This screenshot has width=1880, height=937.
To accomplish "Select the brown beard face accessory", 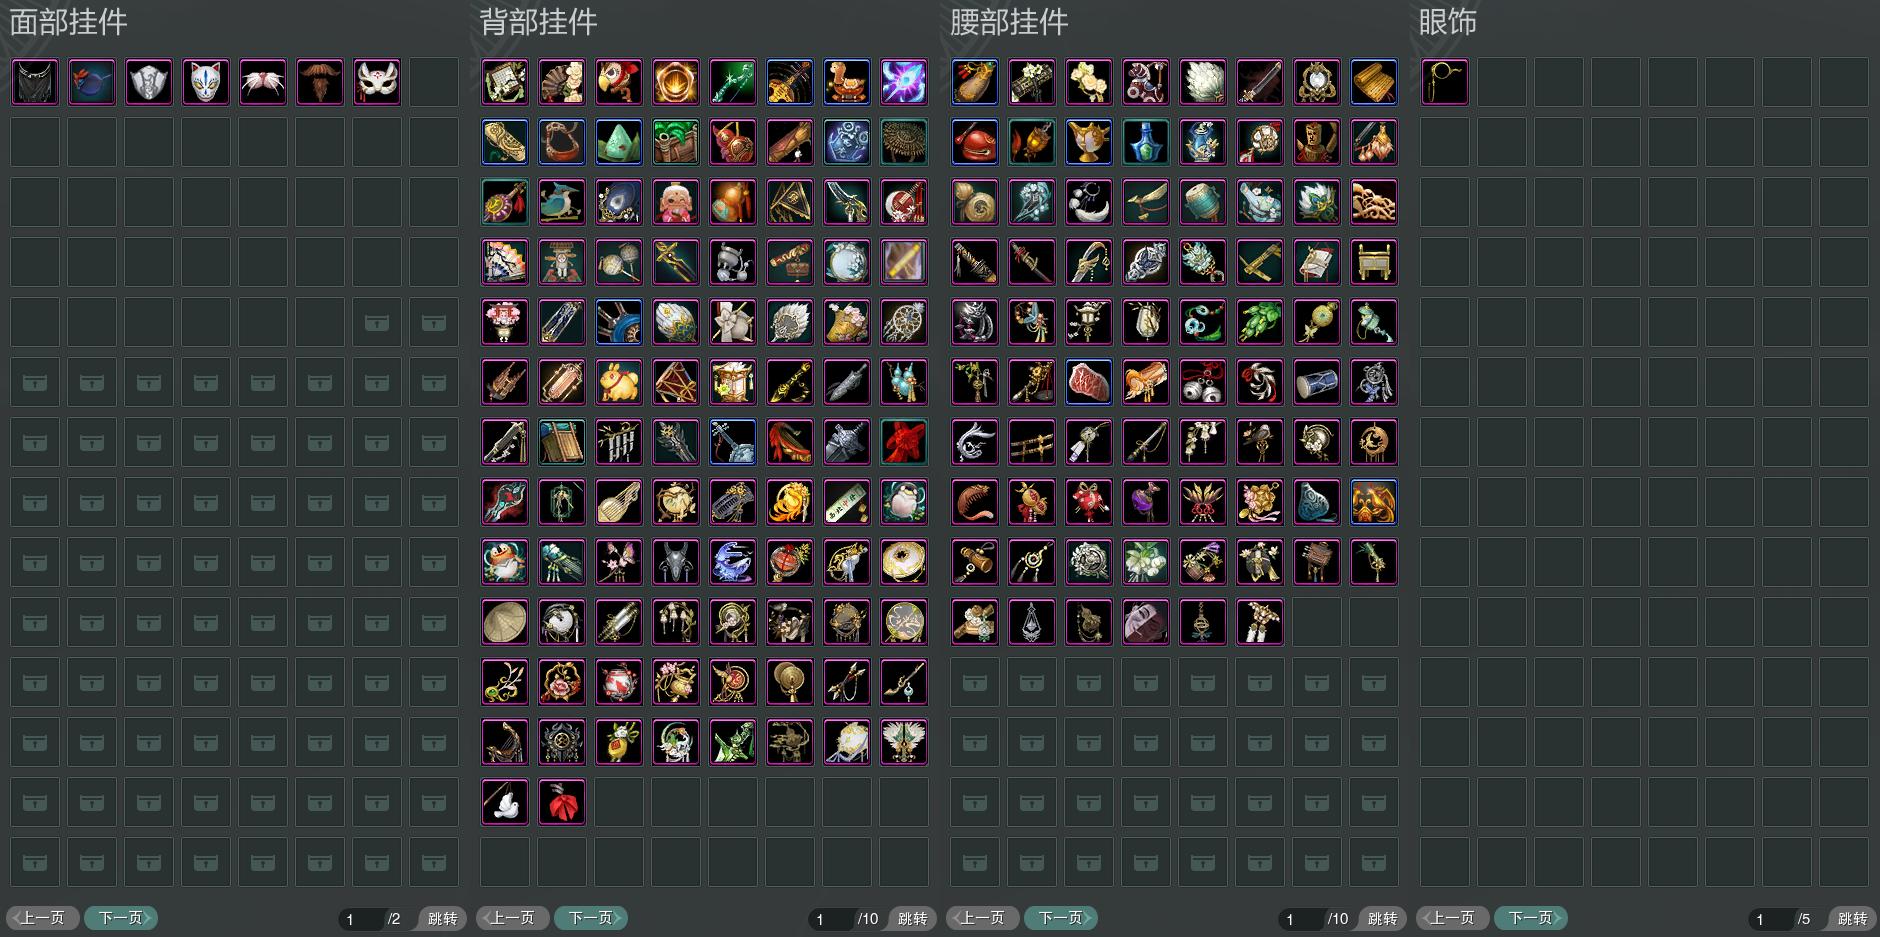I will (x=320, y=82).
